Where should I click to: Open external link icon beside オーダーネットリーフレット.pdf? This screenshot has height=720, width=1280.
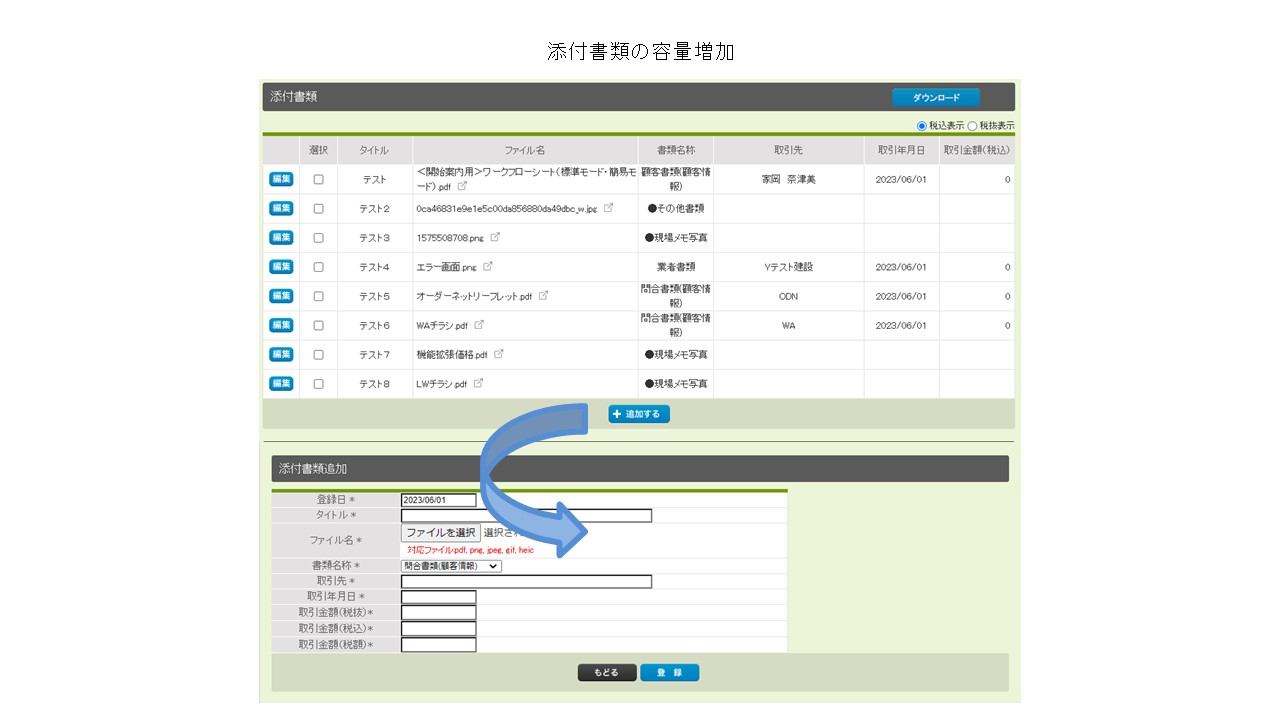[x=543, y=296]
